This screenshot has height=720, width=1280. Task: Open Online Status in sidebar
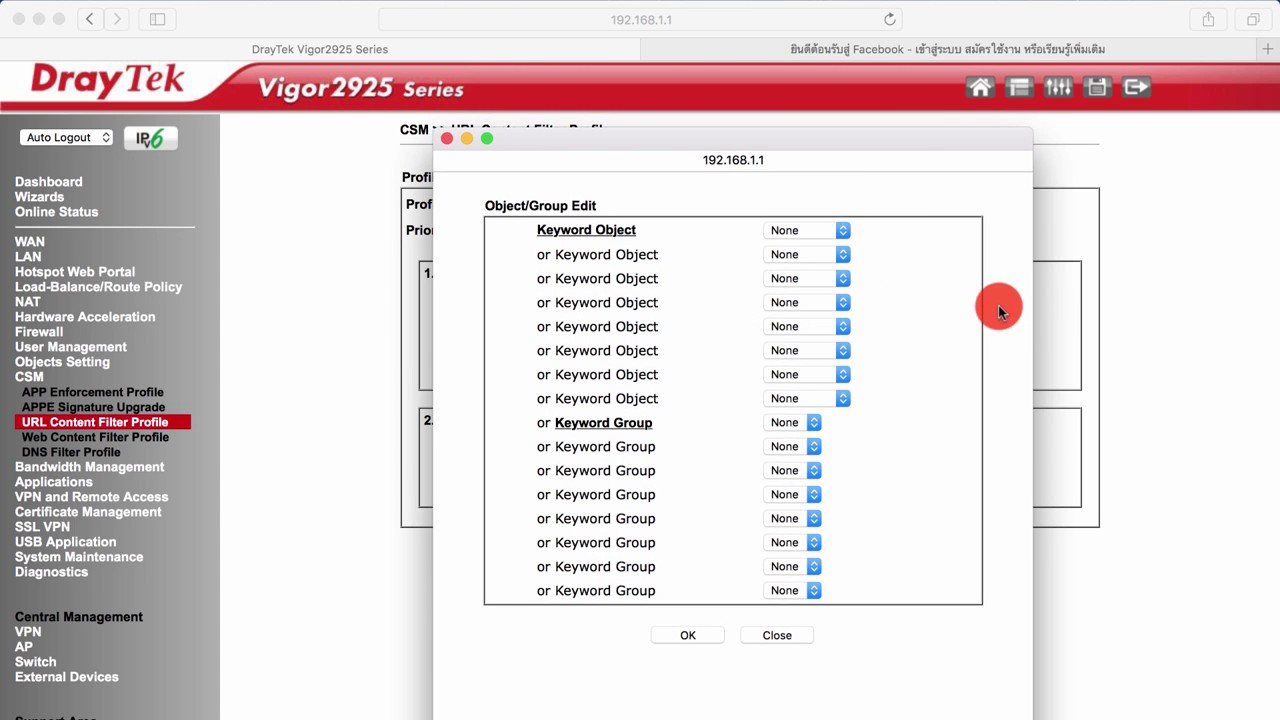(x=57, y=212)
